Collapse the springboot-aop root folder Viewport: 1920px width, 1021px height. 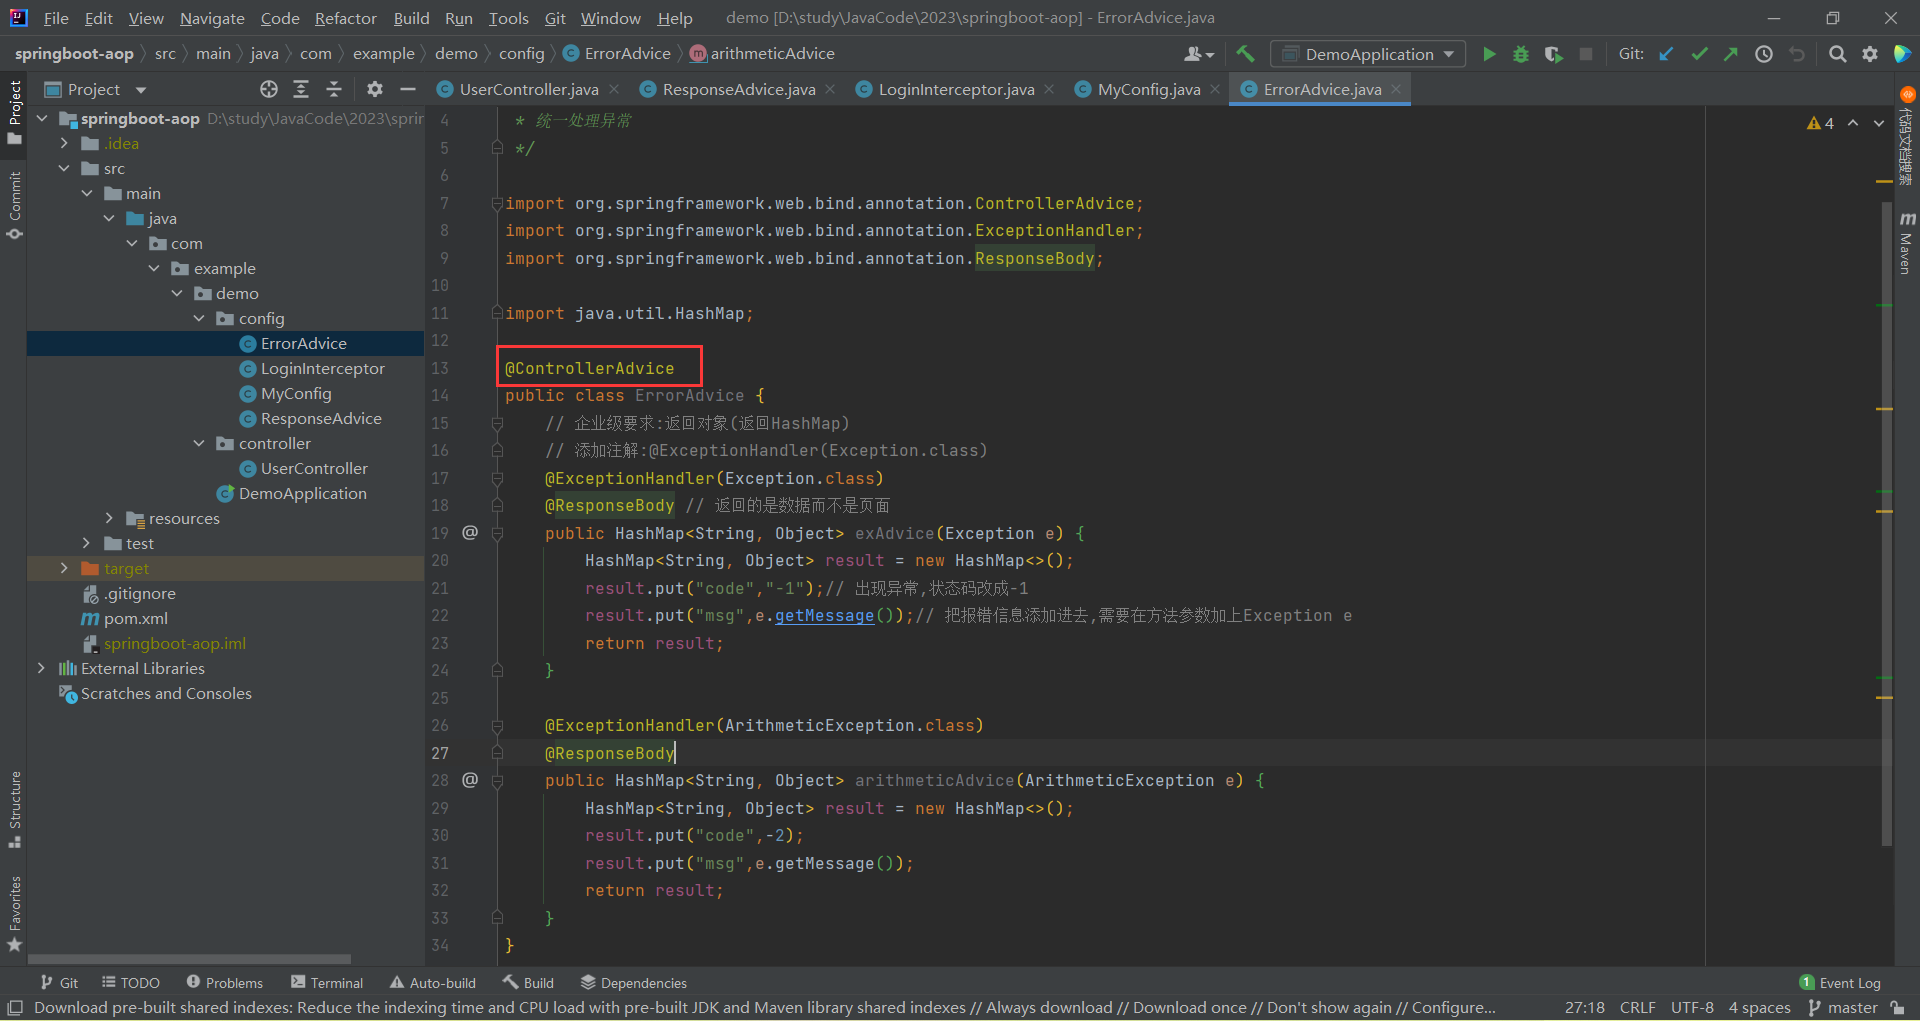tap(42, 118)
